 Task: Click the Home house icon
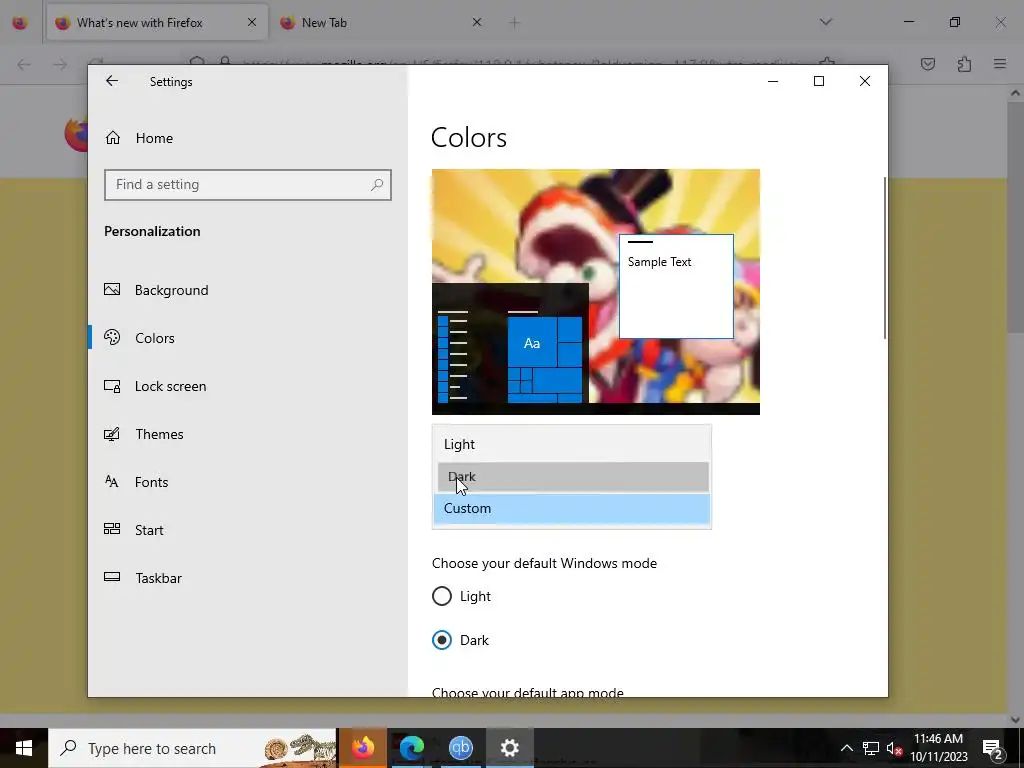113,137
